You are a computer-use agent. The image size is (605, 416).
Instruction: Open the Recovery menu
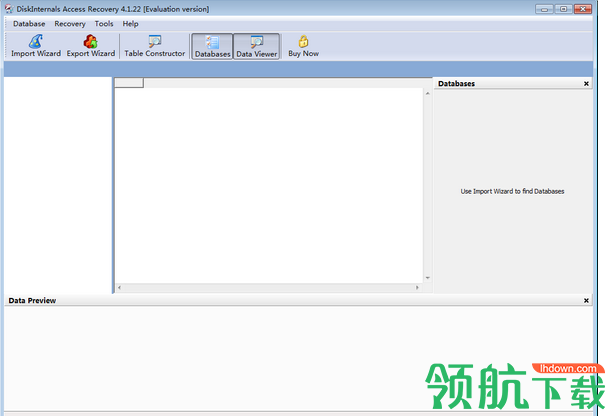(70, 24)
